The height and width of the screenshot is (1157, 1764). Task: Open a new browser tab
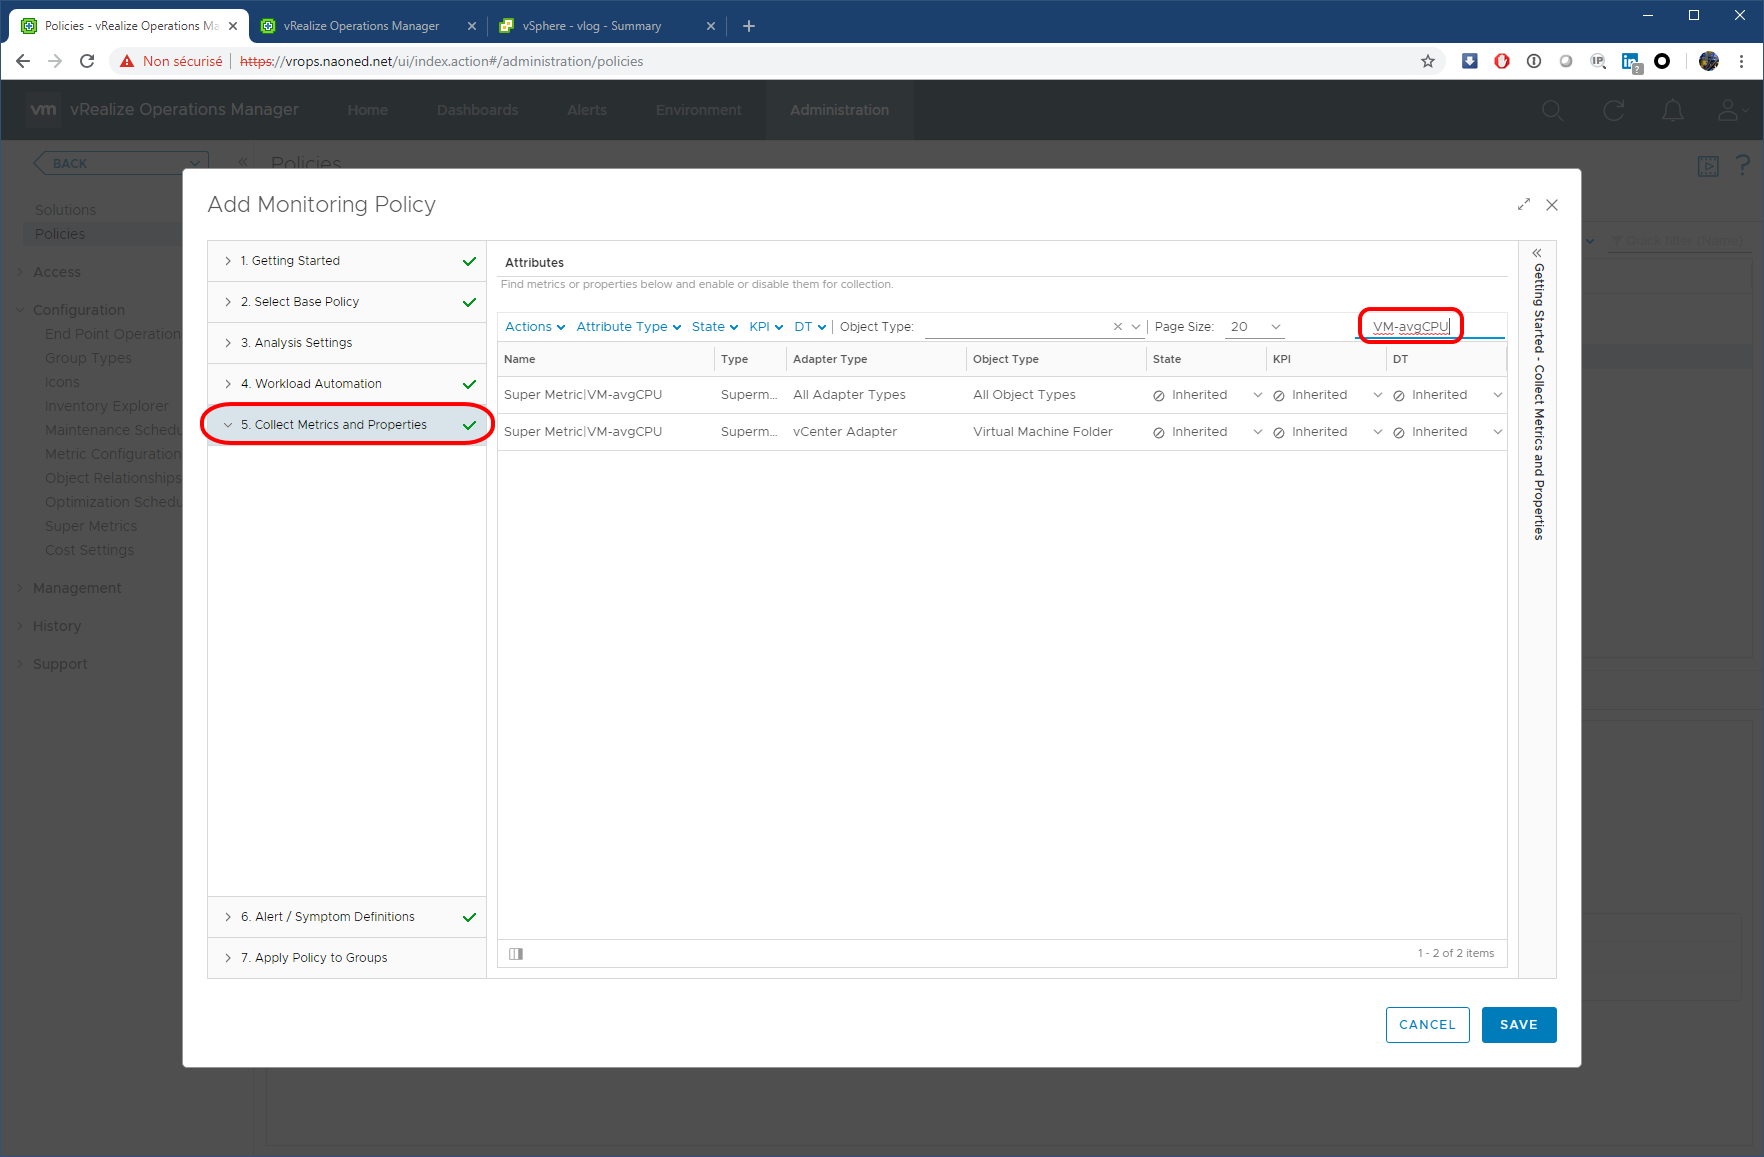pos(749,26)
